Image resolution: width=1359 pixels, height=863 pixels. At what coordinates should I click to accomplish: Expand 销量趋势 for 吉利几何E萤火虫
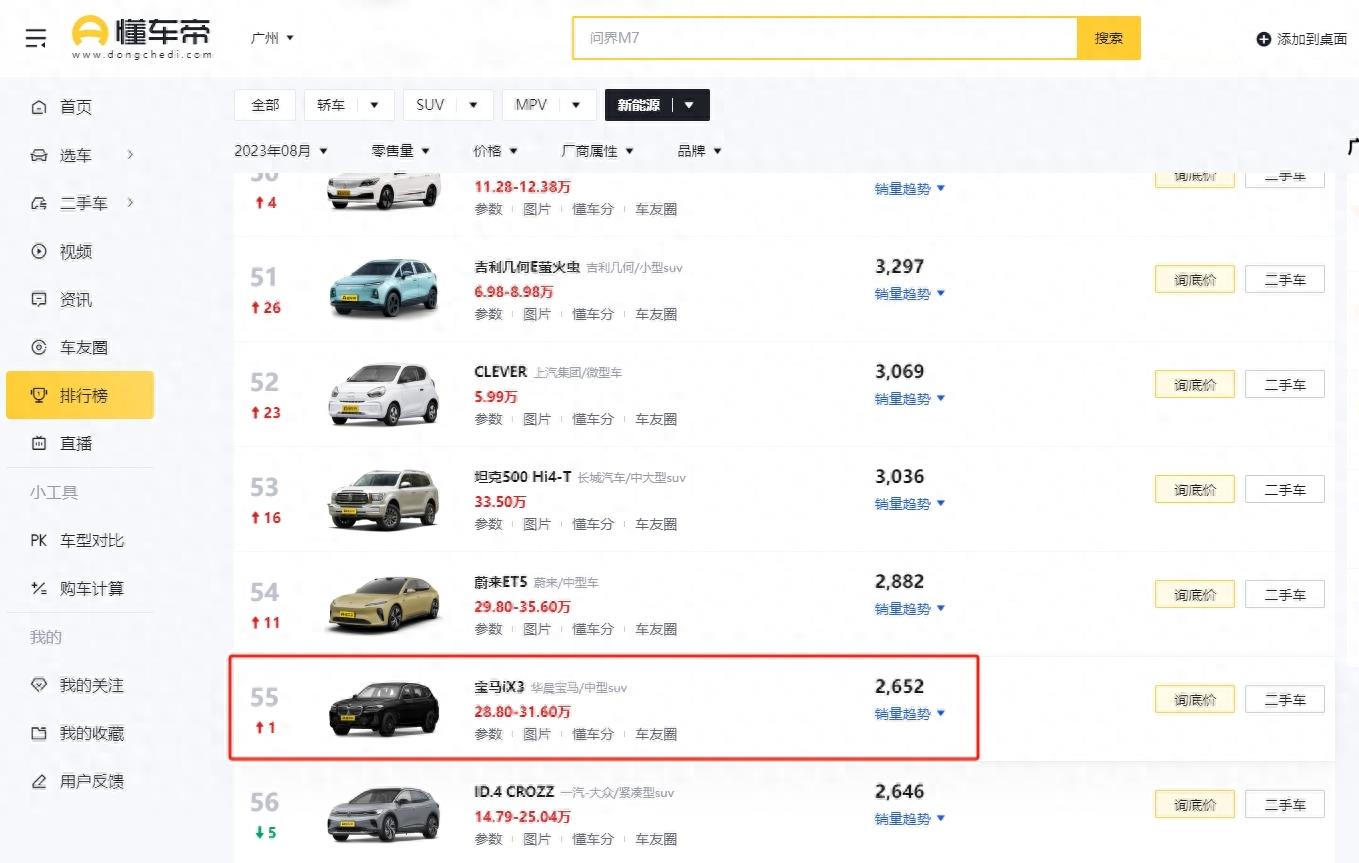click(x=910, y=294)
